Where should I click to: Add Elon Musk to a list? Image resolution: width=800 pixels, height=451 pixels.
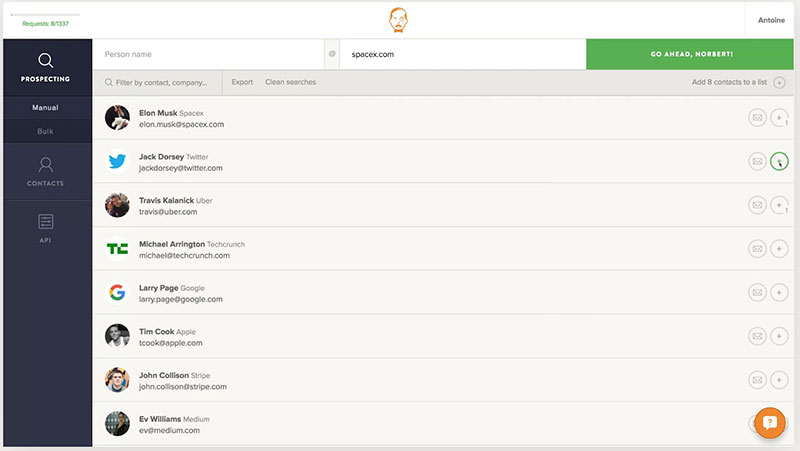pyautogui.click(x=779, y=118)
